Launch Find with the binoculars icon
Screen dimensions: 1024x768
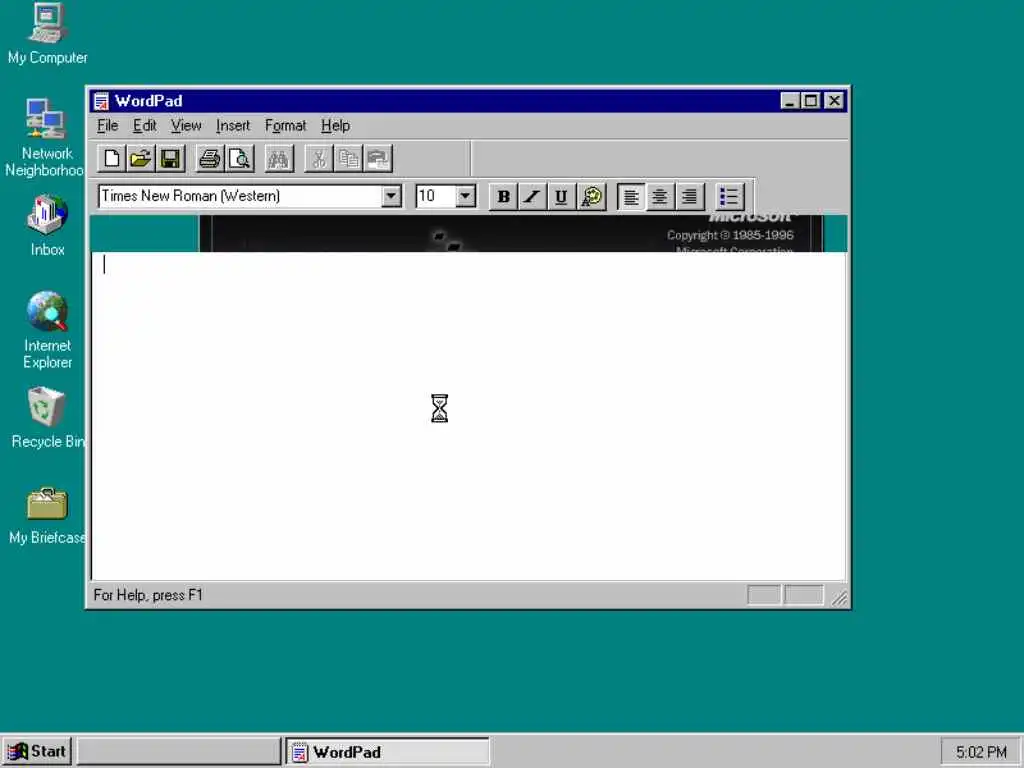point(279,159)
